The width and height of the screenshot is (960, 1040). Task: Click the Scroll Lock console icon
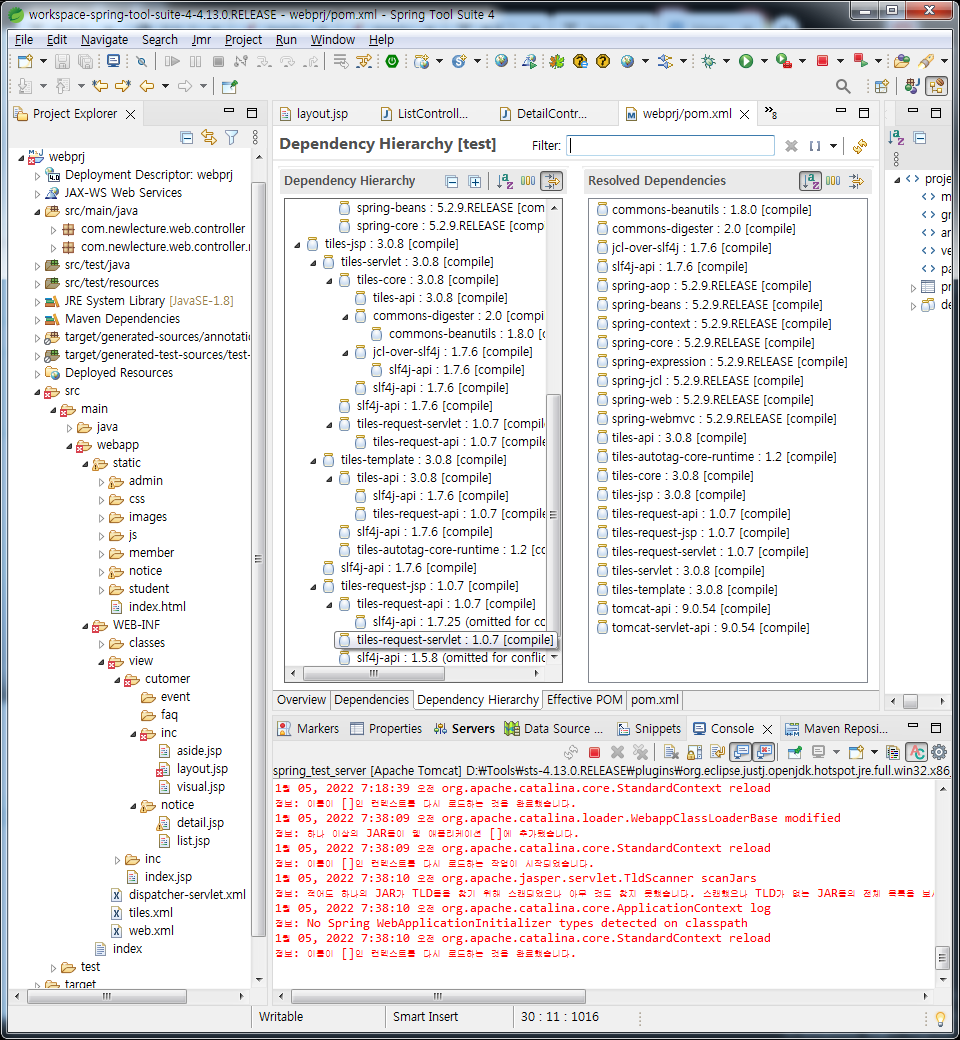(x=694, y=752)
